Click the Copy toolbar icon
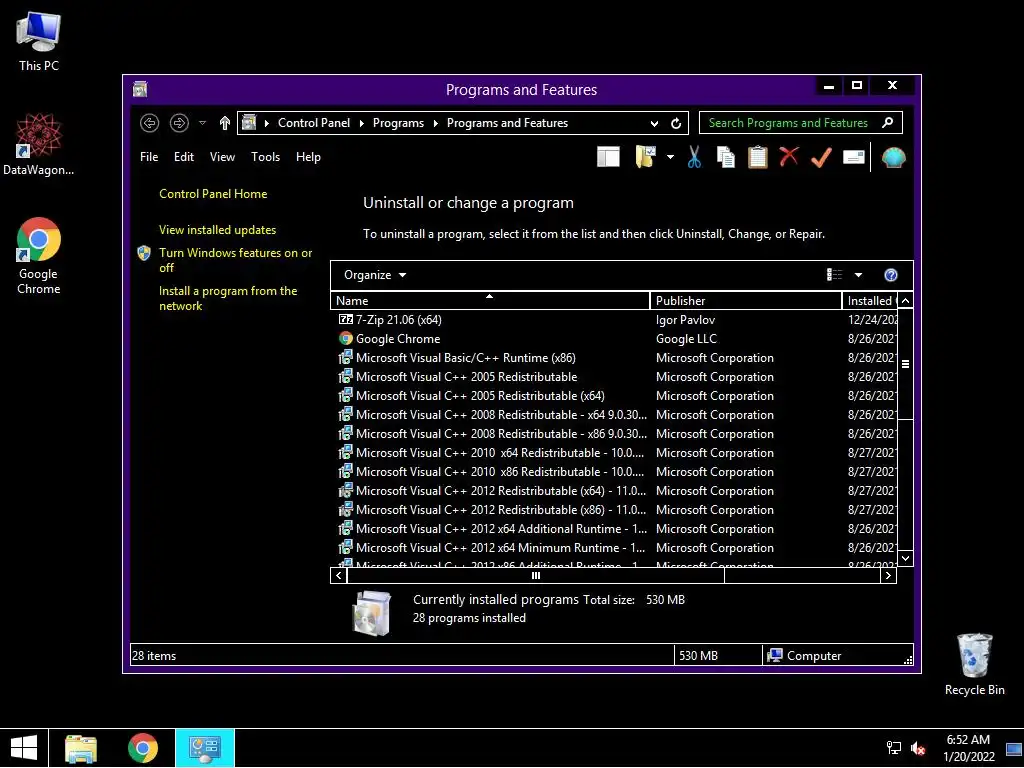Image resolution: width=1024 pixels, height=768 pixels. click(726, 157)
